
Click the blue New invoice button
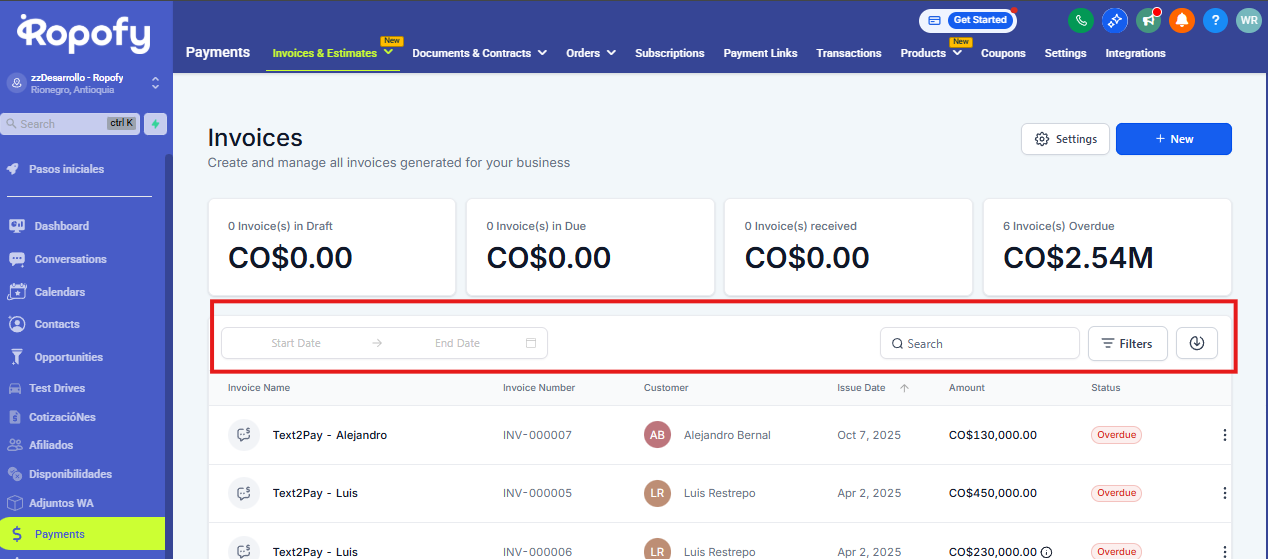1173,139
